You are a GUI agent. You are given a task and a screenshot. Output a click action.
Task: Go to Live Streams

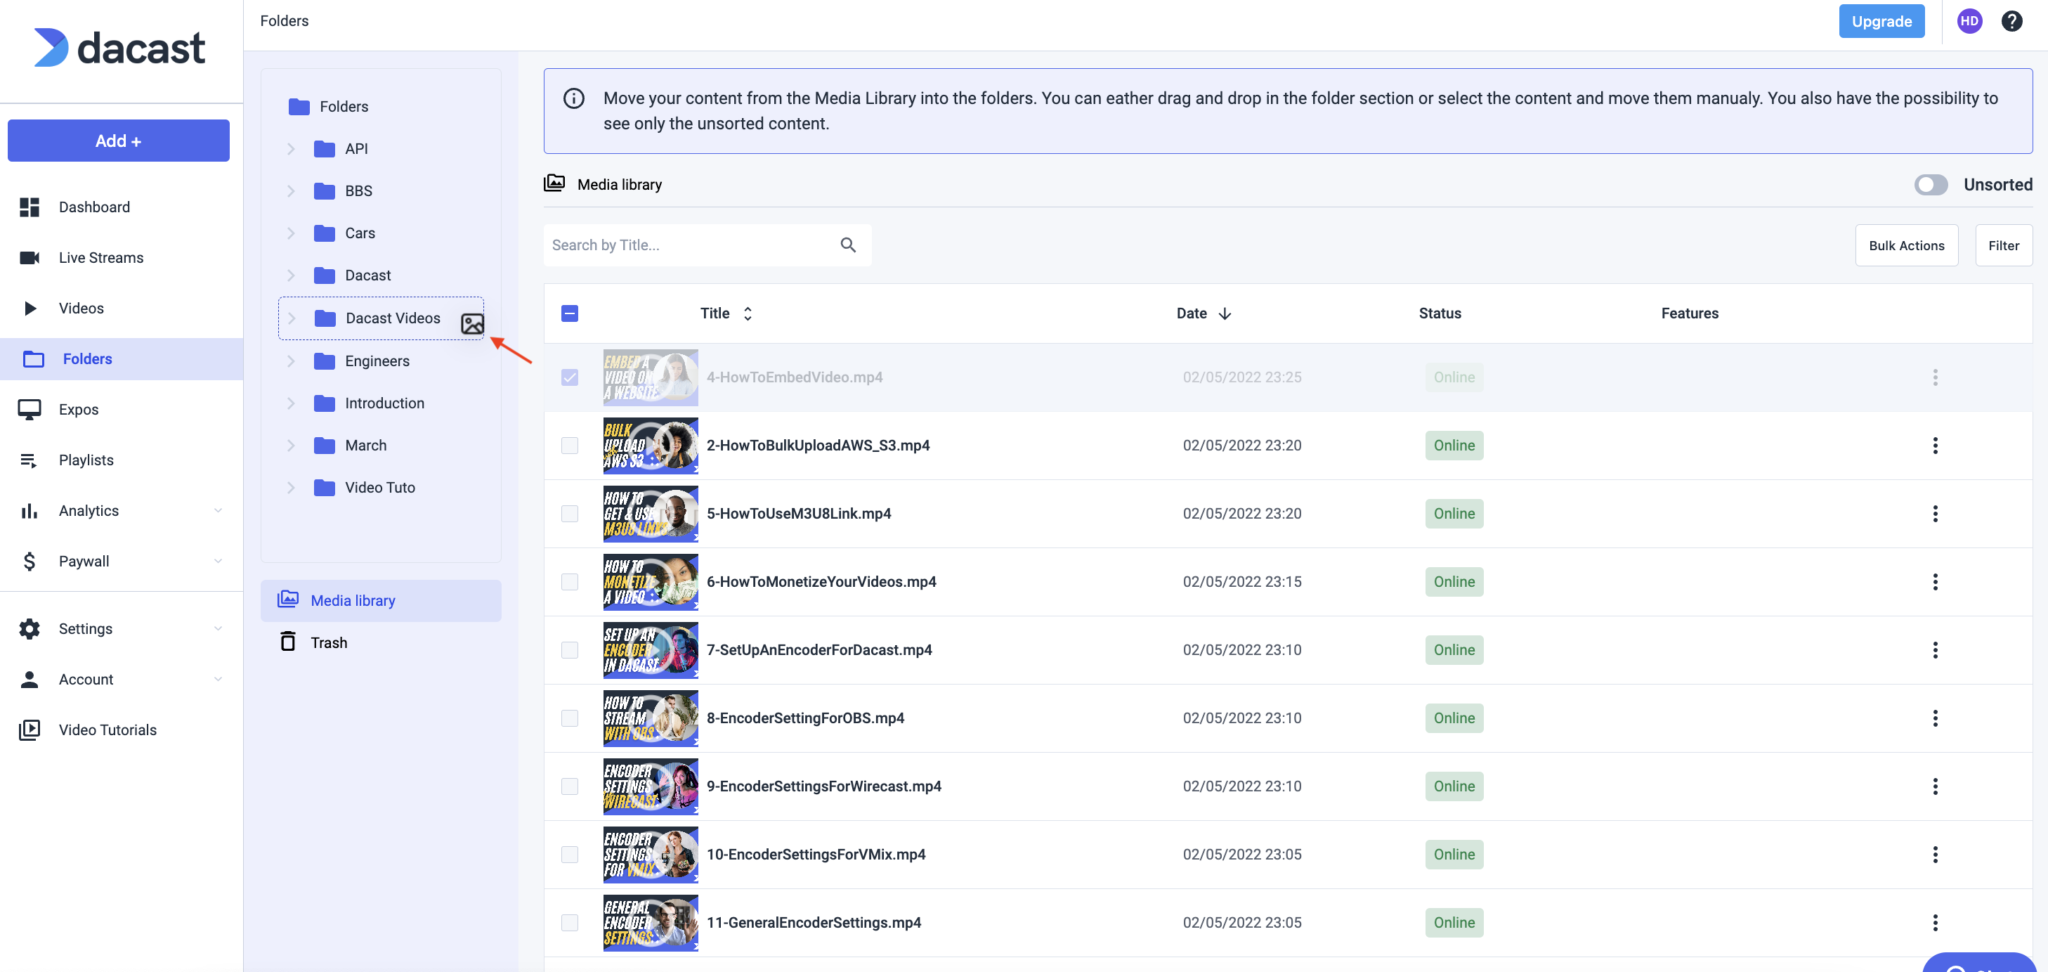(x=121, y=258)
